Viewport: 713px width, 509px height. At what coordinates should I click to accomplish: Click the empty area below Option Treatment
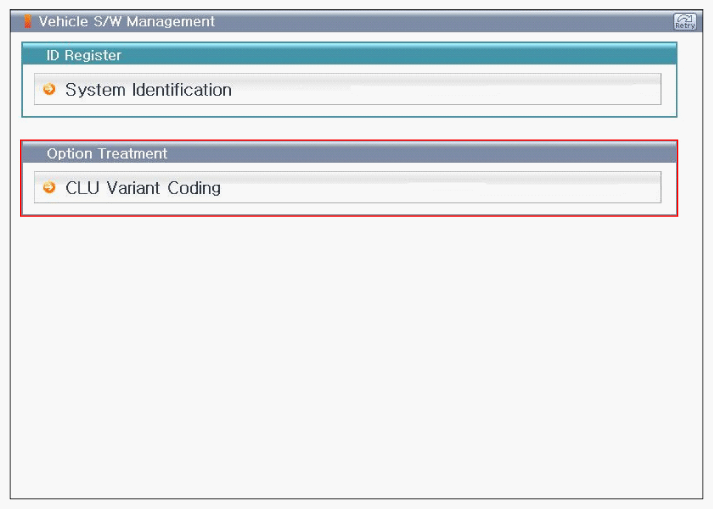coord(350,350)
